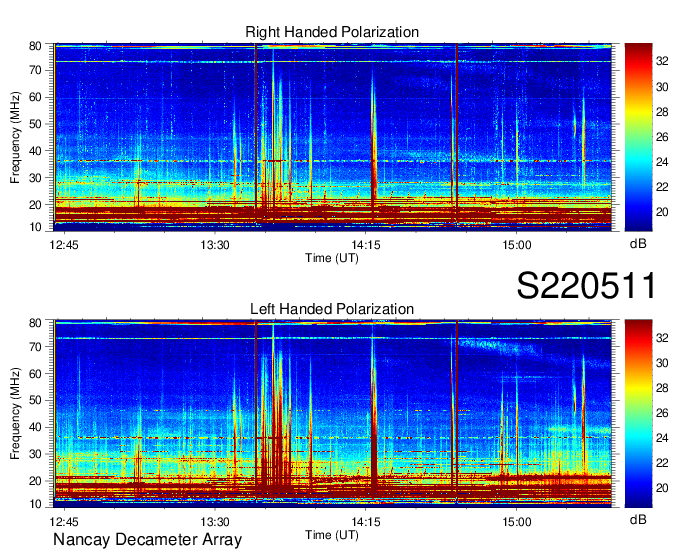
Task: Click the 30 dB label on Left Handed colorbar
Action: [662, 363]
